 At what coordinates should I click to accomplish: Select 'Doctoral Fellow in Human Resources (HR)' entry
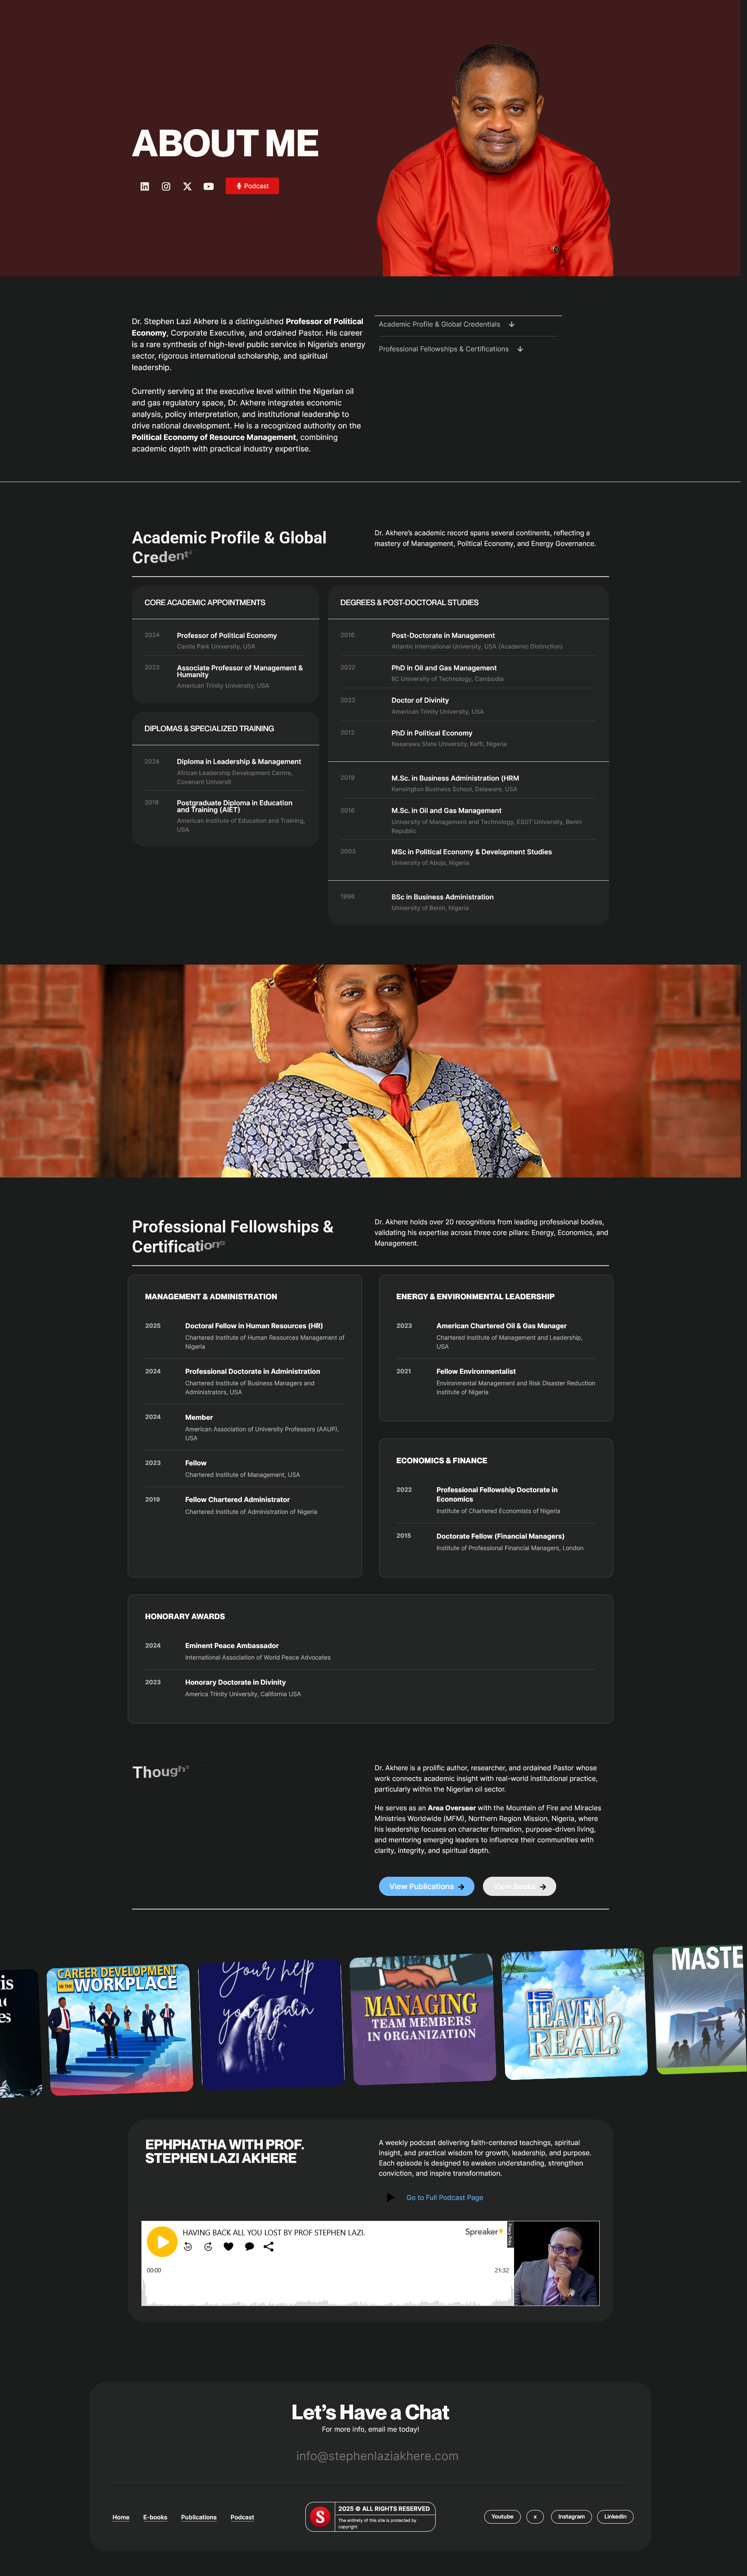click(x=245, y=1335)
